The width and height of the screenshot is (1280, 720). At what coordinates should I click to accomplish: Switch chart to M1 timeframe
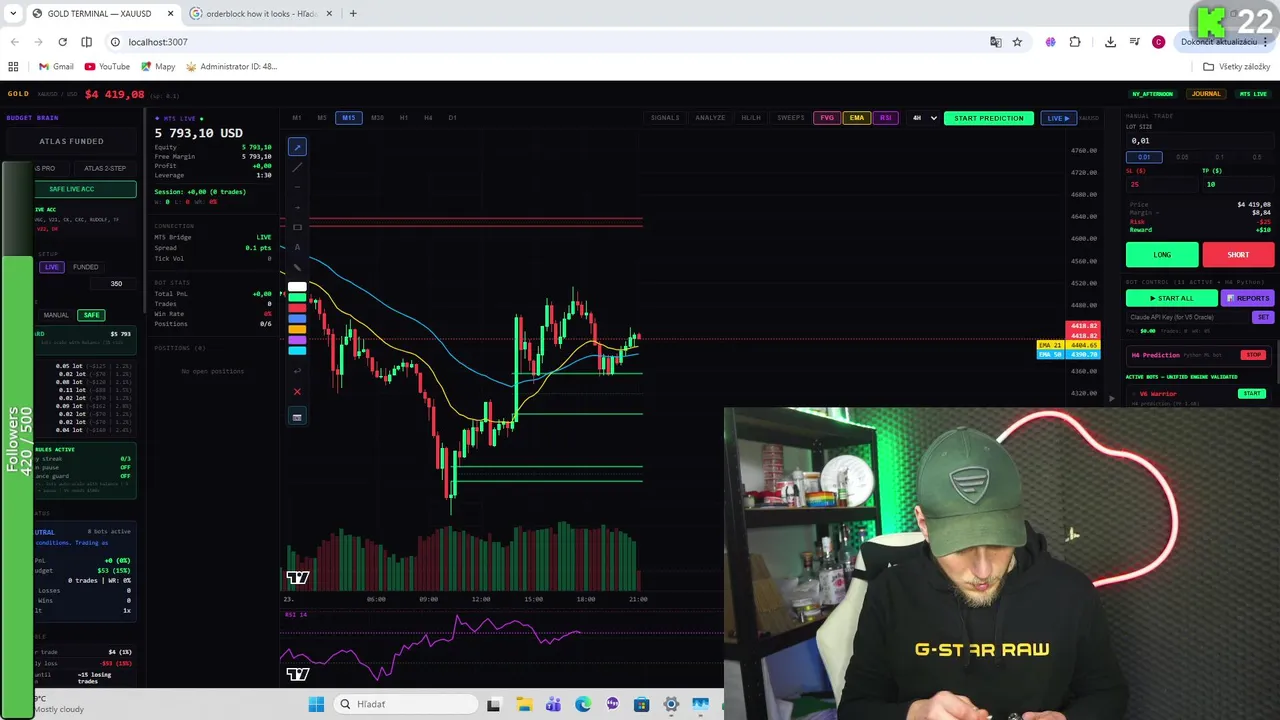[296, 118]
